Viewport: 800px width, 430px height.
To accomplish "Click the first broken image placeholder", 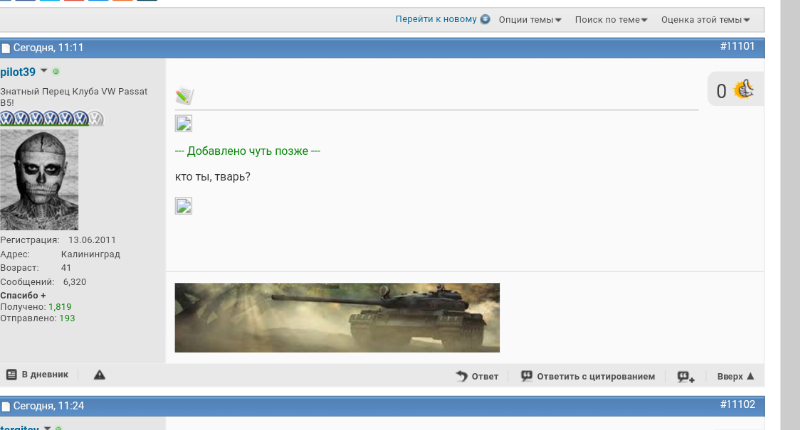I will click(x=183, y=124).
